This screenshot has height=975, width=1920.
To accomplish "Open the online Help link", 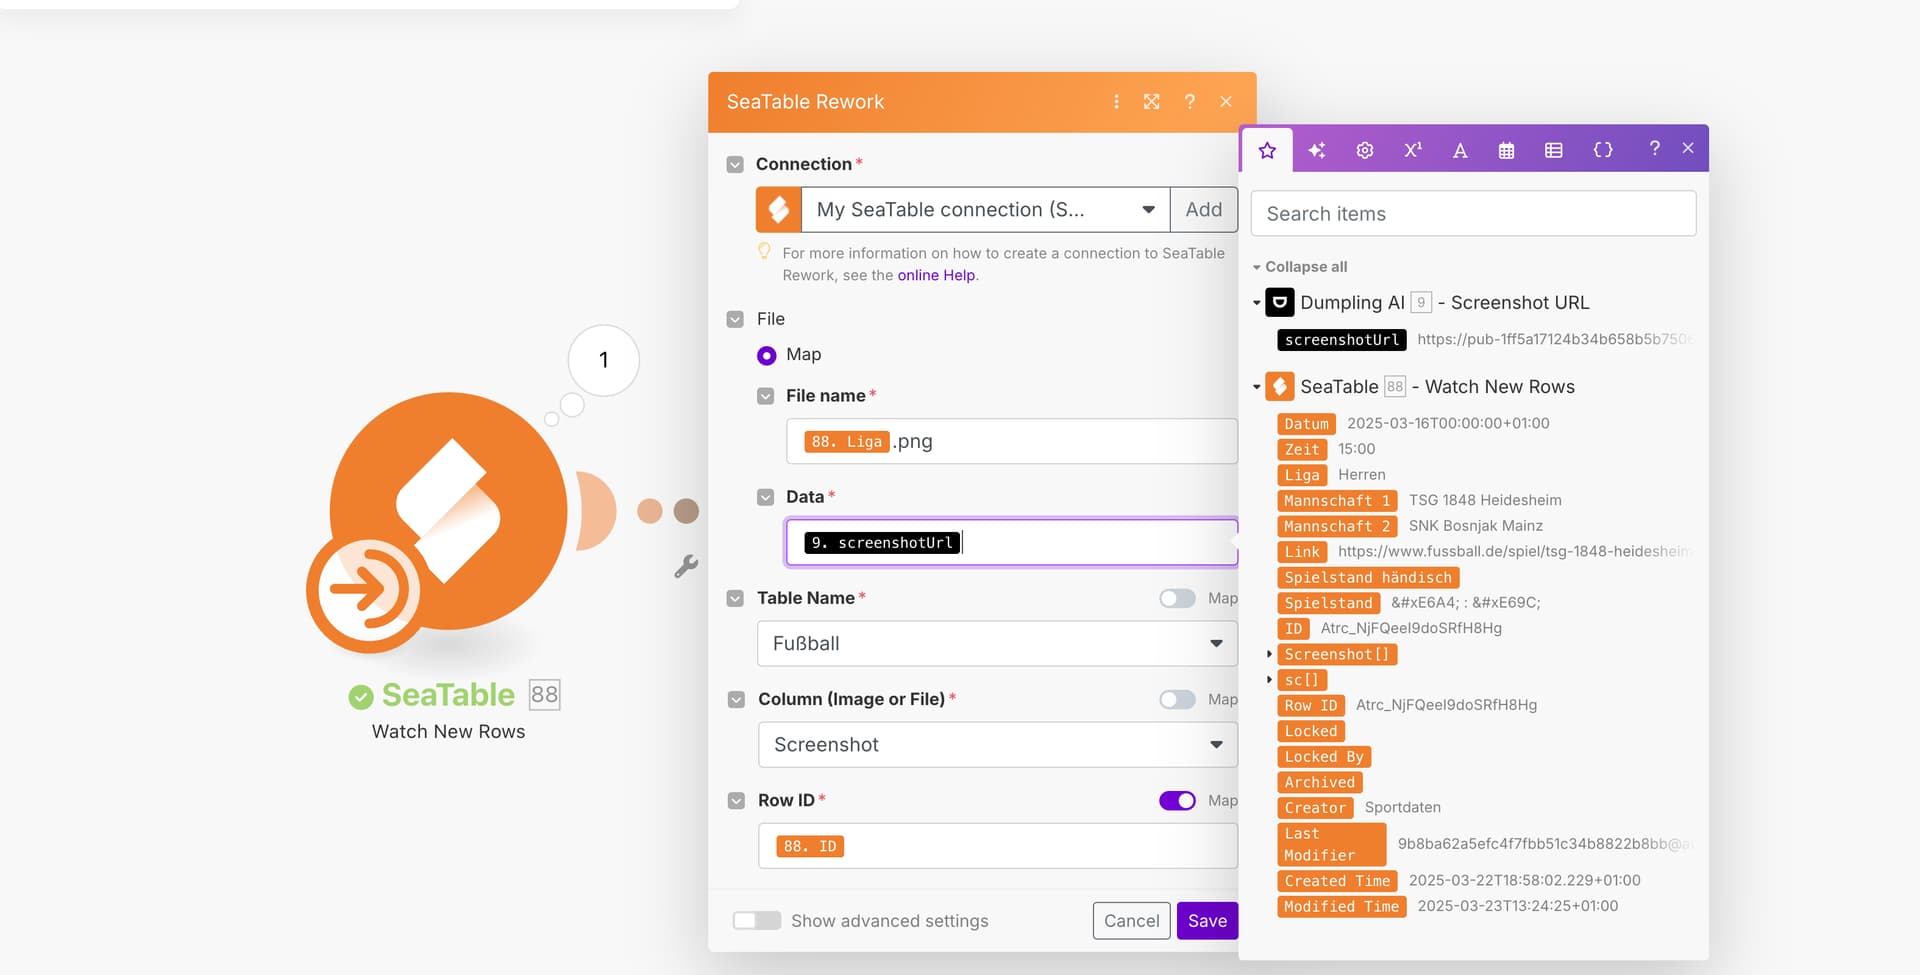I will [x=936, y=275].
